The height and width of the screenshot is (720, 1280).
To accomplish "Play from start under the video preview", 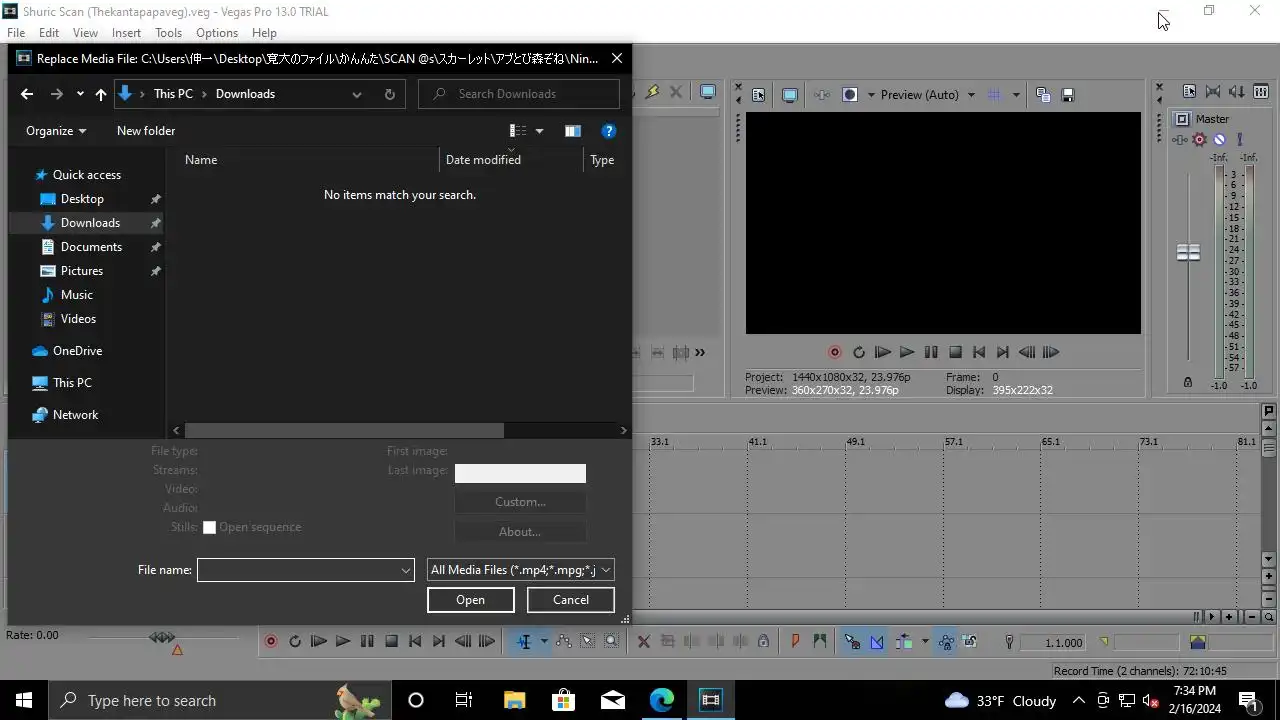I will pos(883,352).
